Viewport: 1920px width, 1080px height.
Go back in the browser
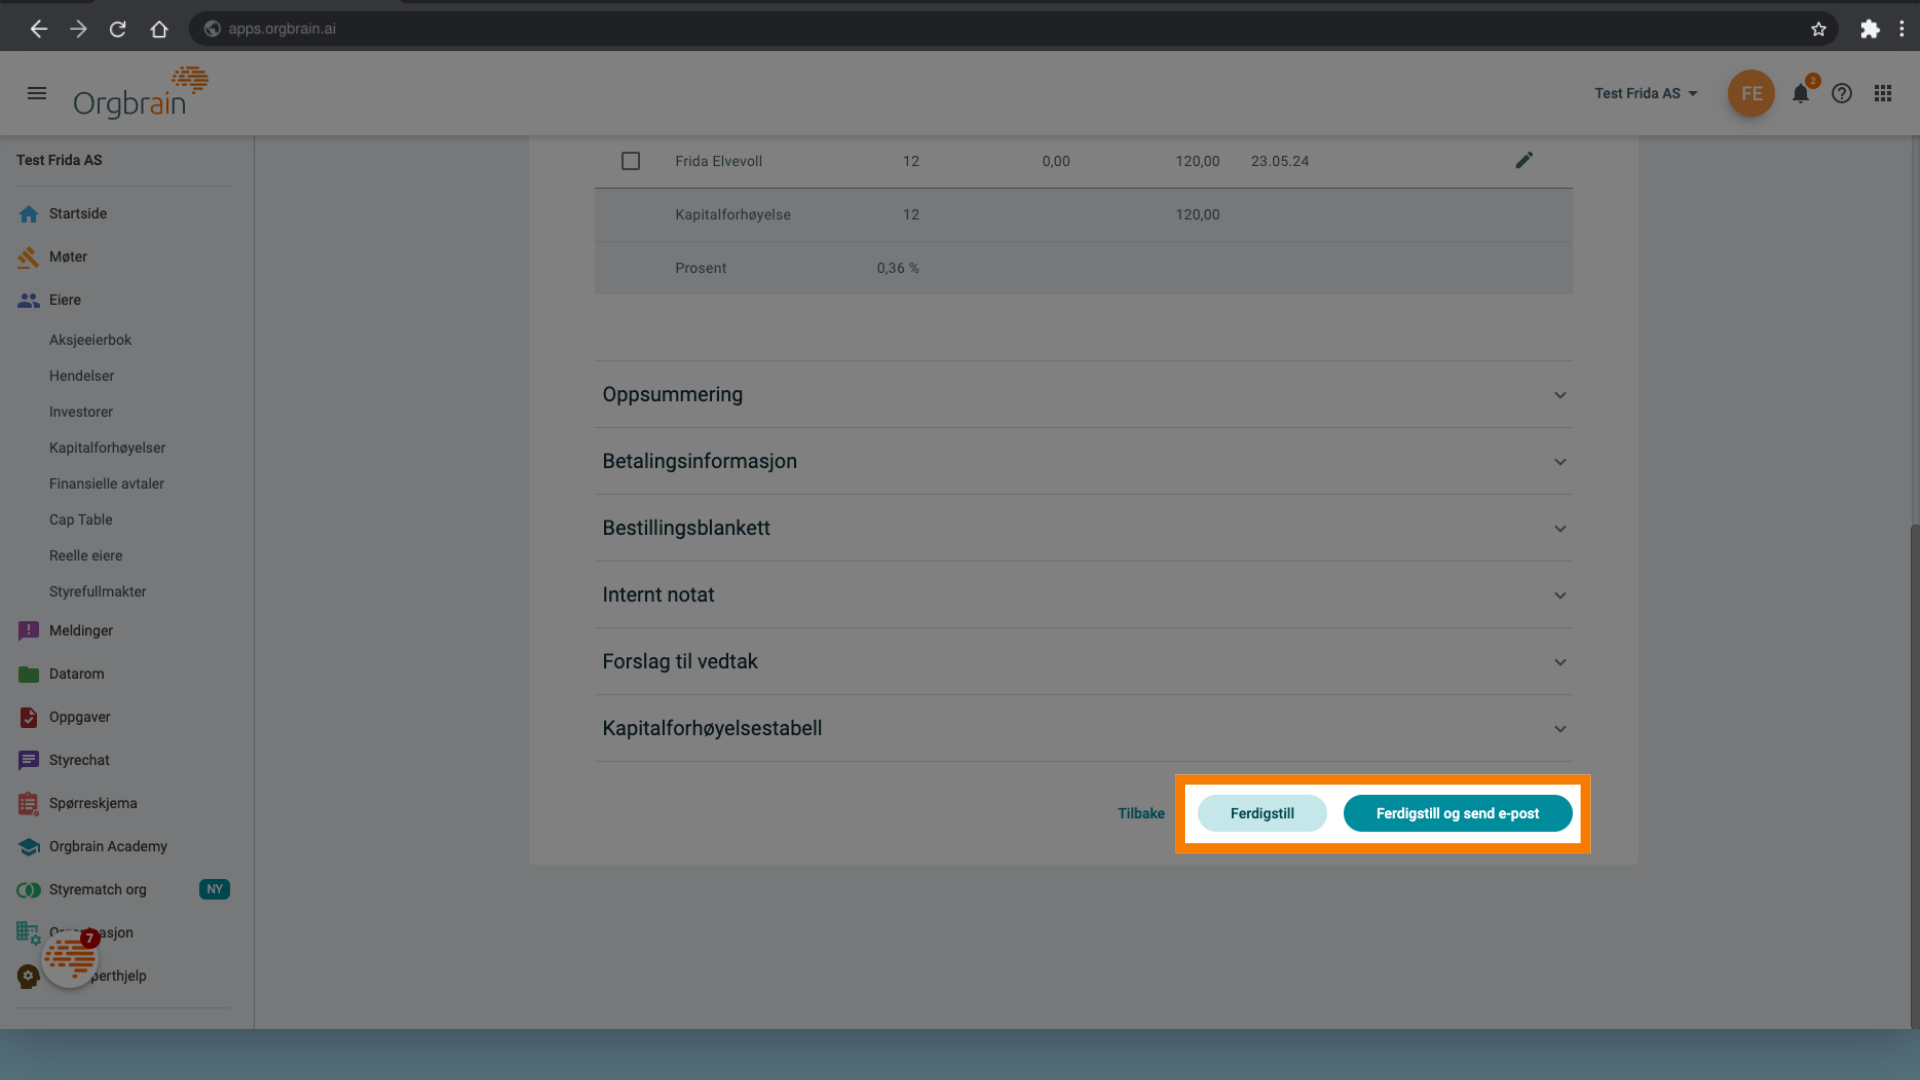(38, 29)
